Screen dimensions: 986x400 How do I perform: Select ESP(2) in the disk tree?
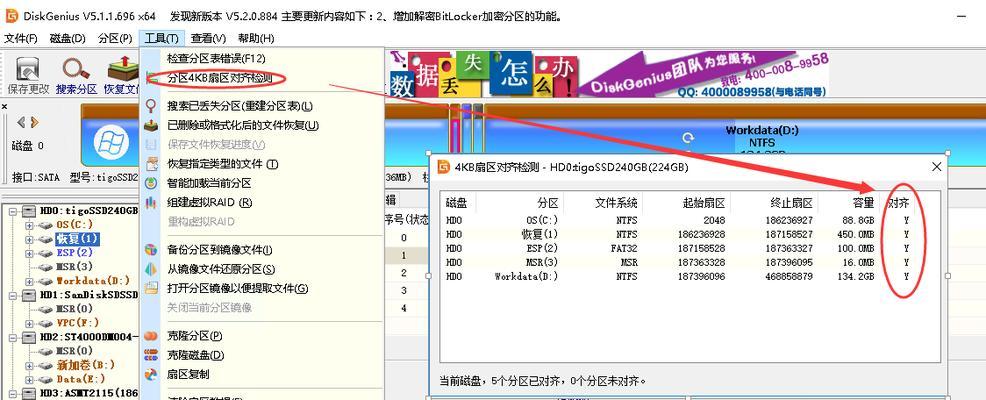click(x=74, y=253)
